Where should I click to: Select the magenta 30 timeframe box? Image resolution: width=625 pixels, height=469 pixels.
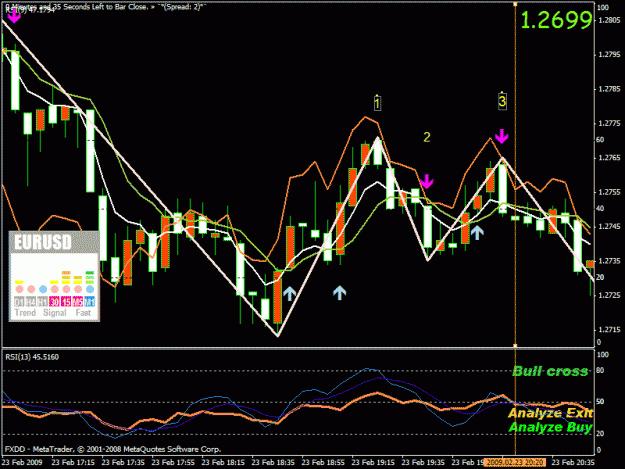pyautogui.click(x=55, y=302)
